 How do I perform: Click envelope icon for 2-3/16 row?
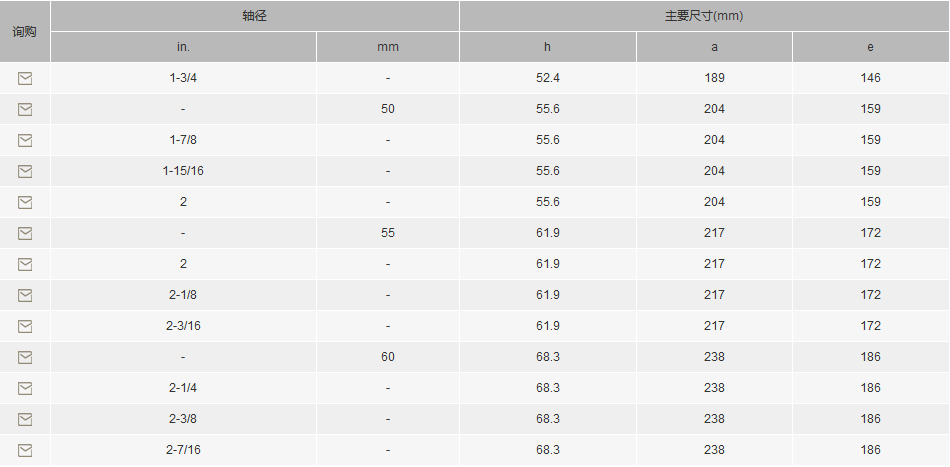click(x=25, y=326)
